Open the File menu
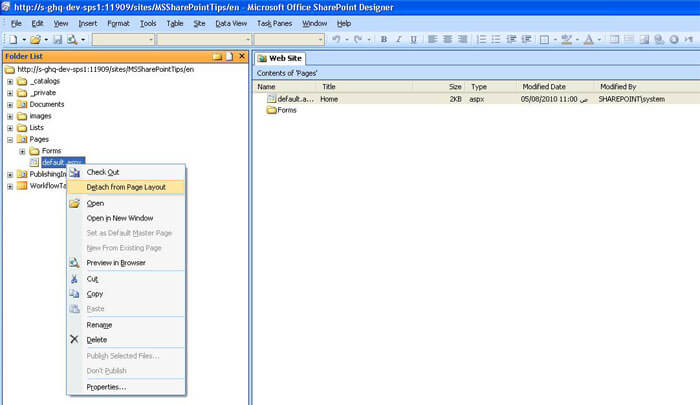The image size is (700, 405). tap(16, 23)
